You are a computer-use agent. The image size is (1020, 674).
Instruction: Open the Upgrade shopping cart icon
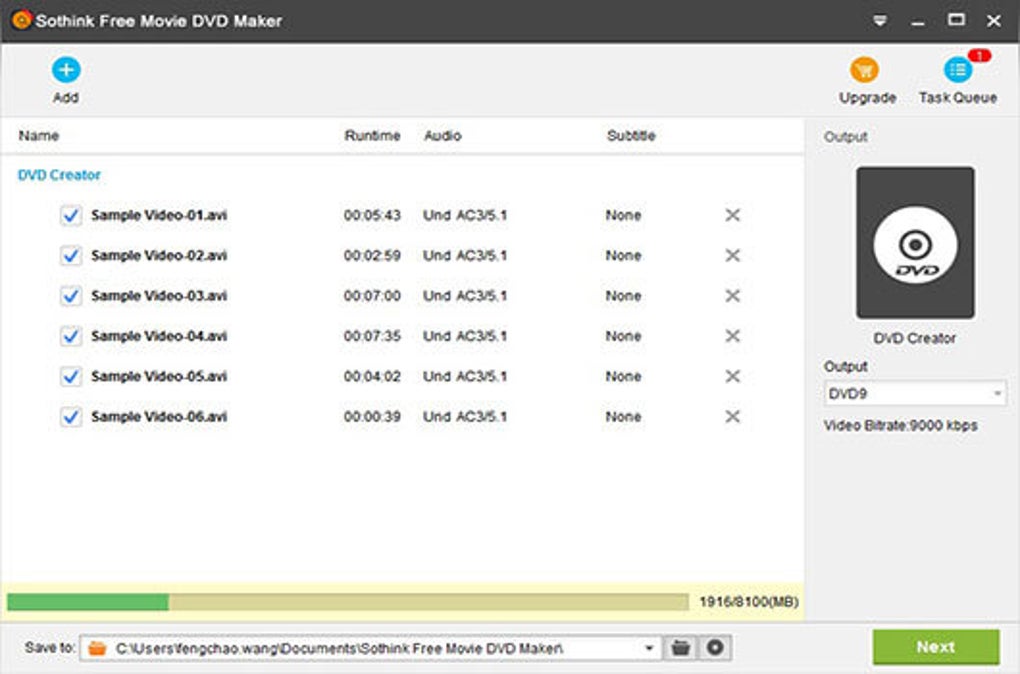coord(865,70)
